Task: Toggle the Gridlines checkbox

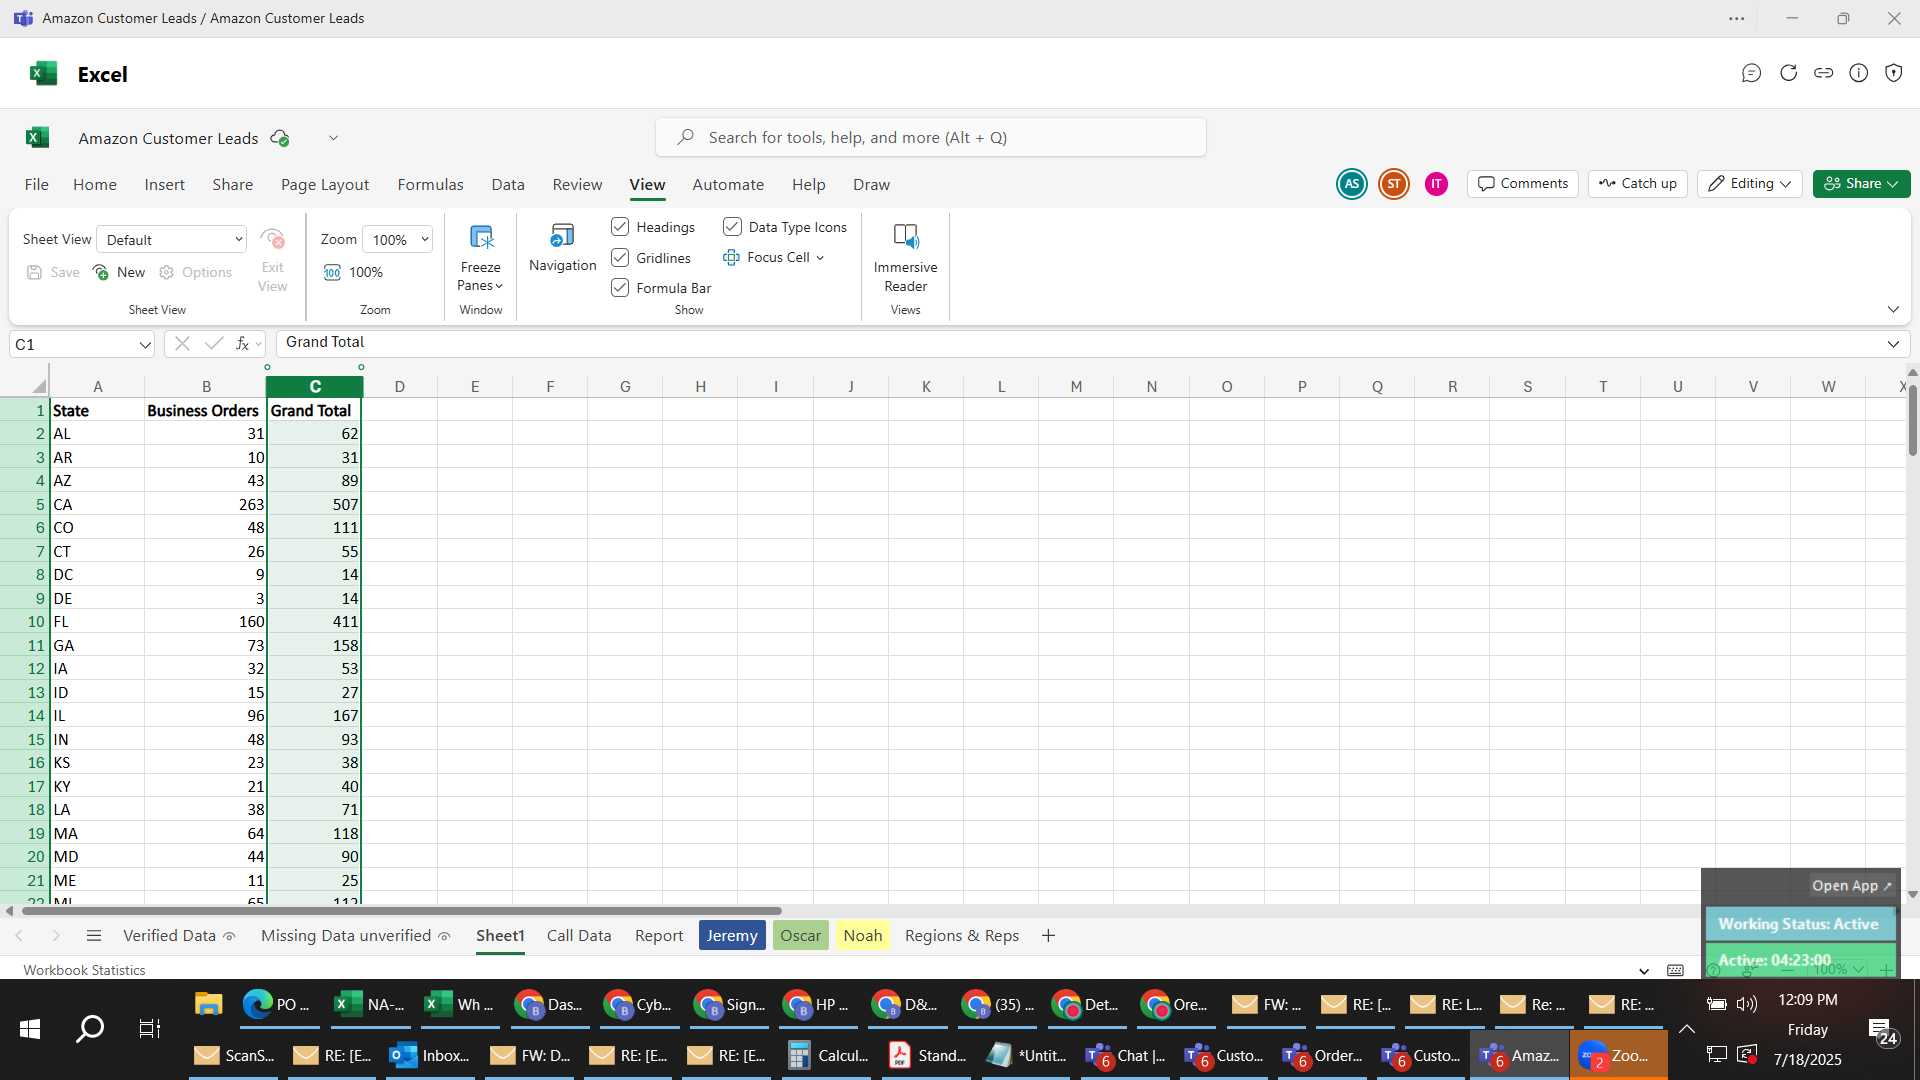Action: [620, 258]
